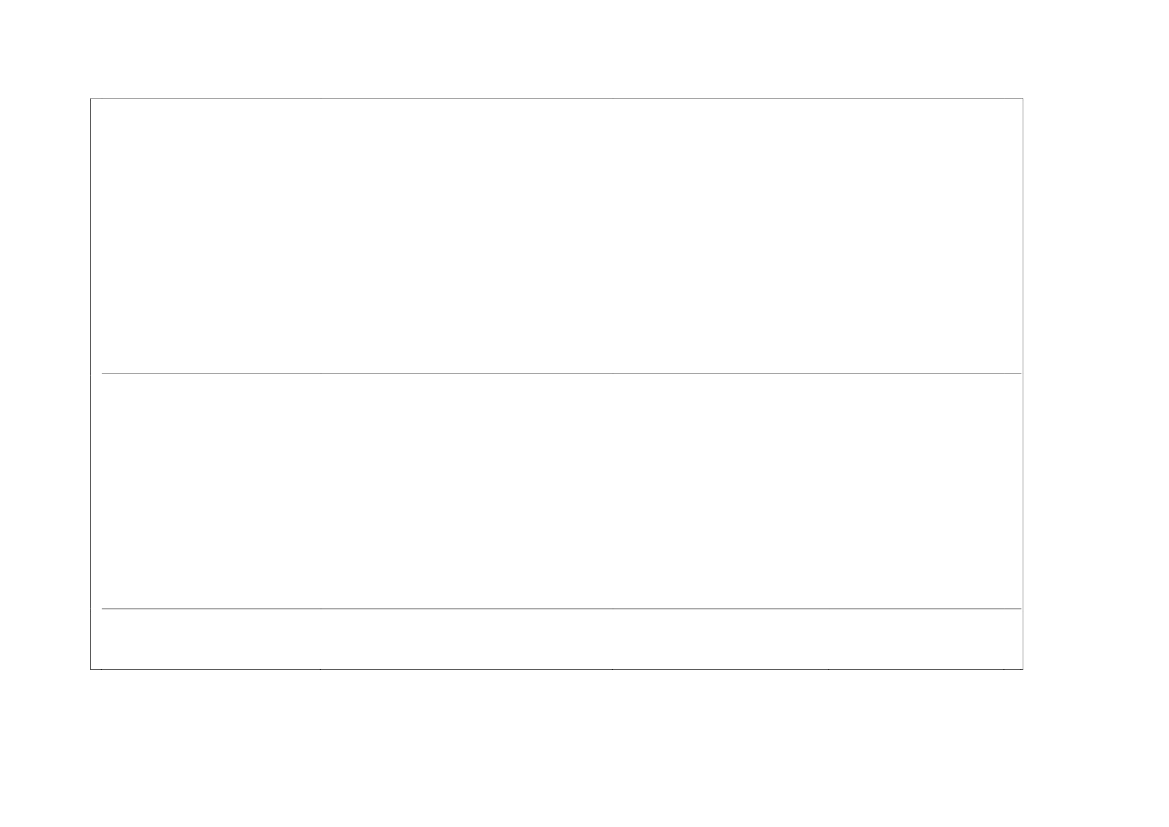Click the top-left corner of the outlined box

tap(91, 98)
